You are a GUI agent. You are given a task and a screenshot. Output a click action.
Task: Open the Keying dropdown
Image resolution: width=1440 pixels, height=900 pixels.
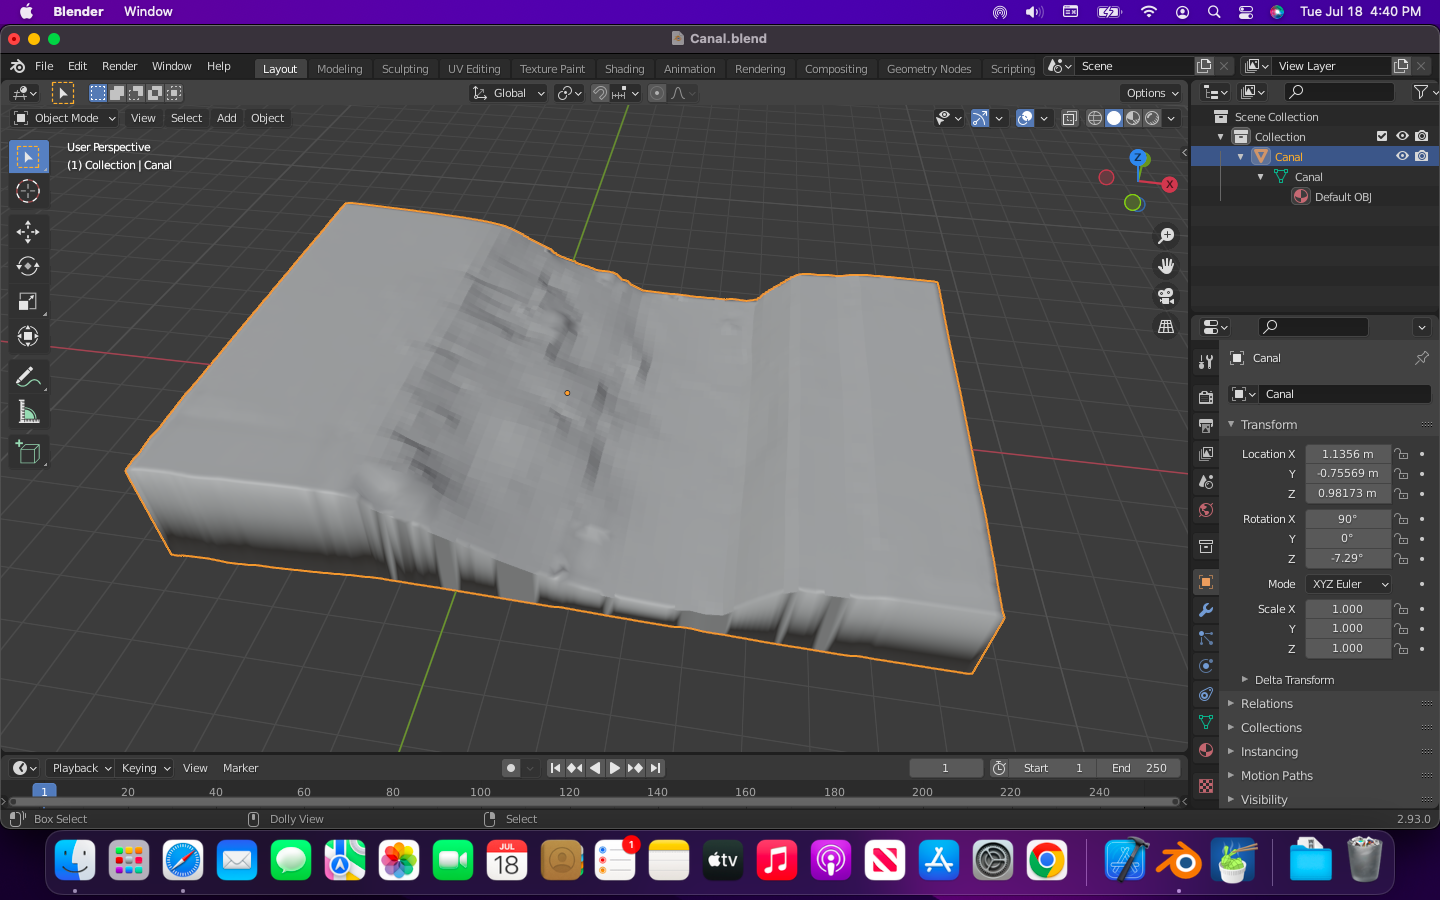(x=145, y=768)
